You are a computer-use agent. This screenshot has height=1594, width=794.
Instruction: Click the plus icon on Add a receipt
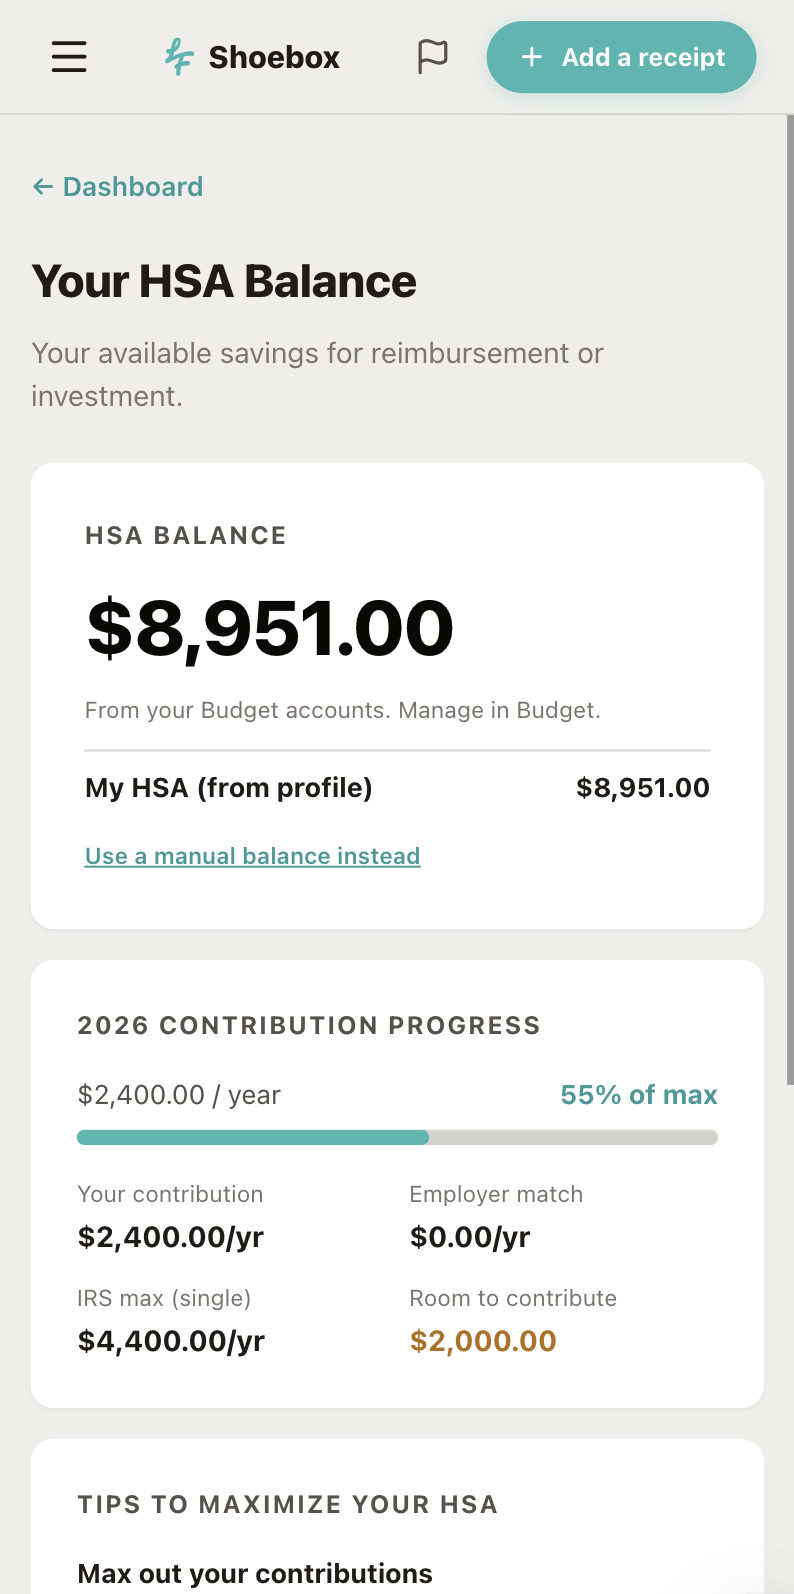532,57
